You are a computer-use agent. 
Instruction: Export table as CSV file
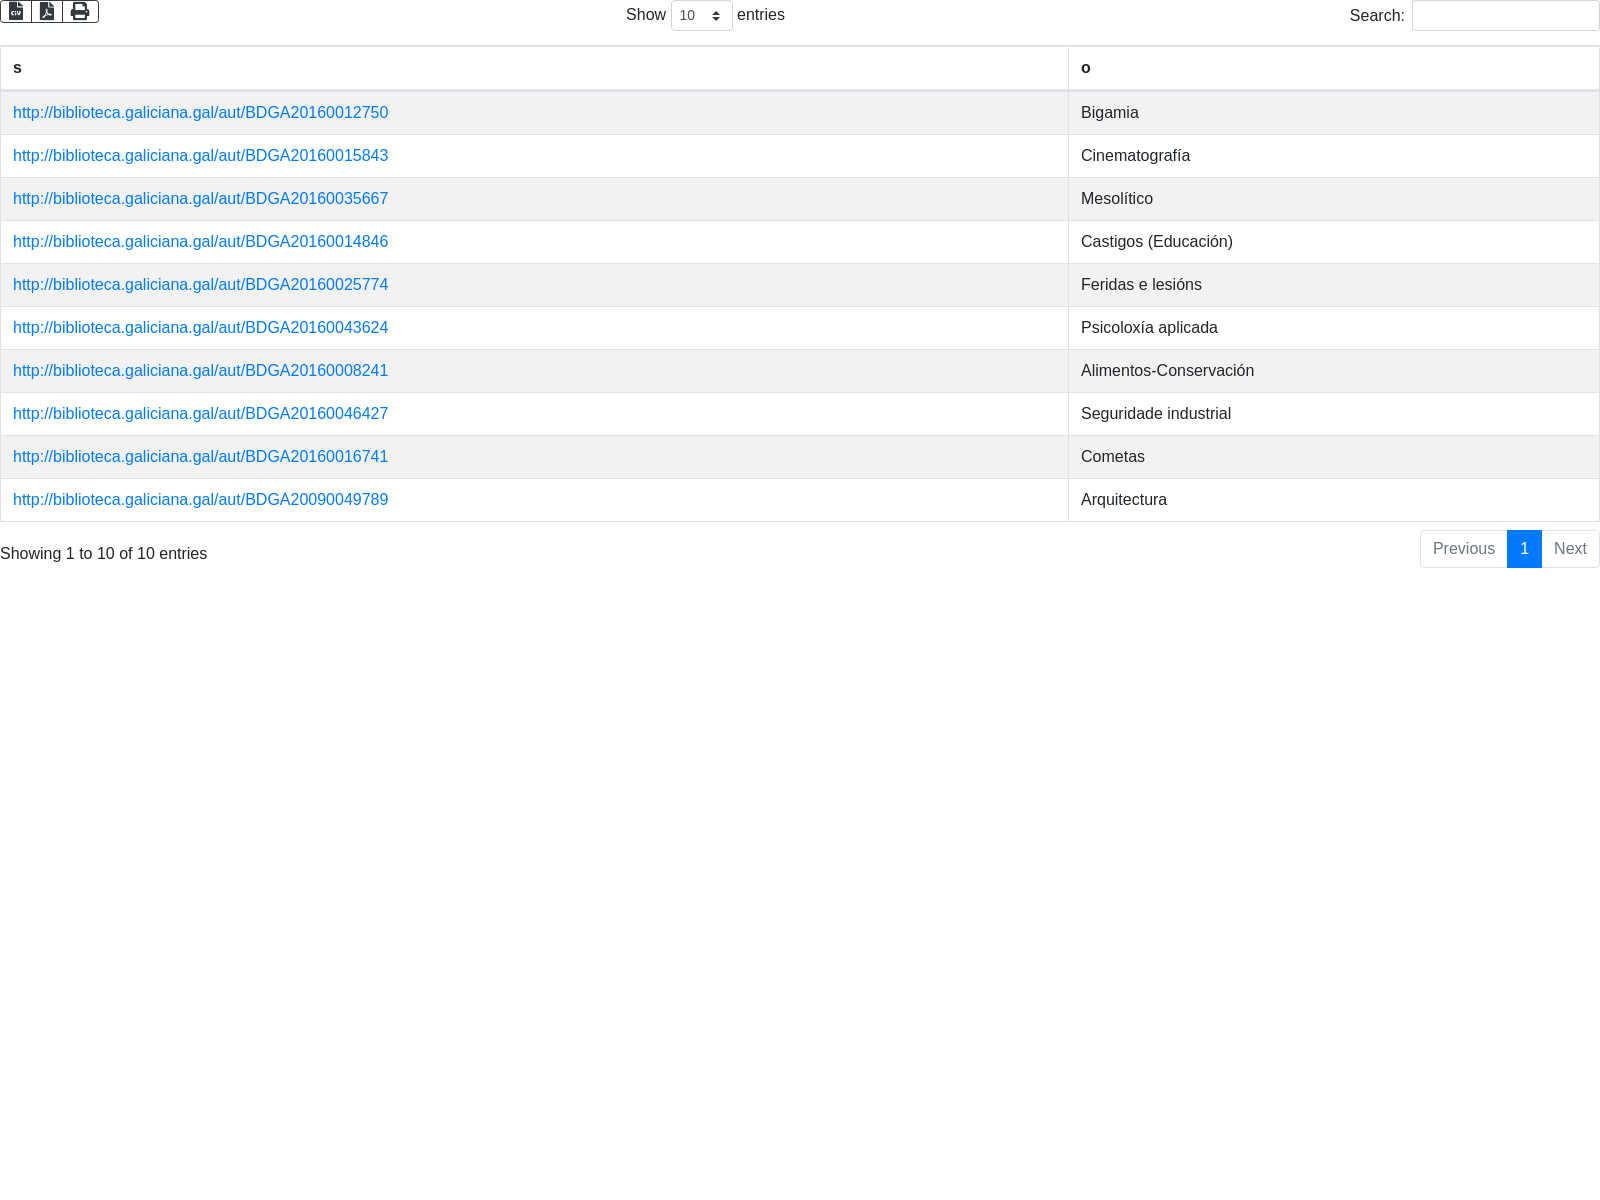point(16,12)
